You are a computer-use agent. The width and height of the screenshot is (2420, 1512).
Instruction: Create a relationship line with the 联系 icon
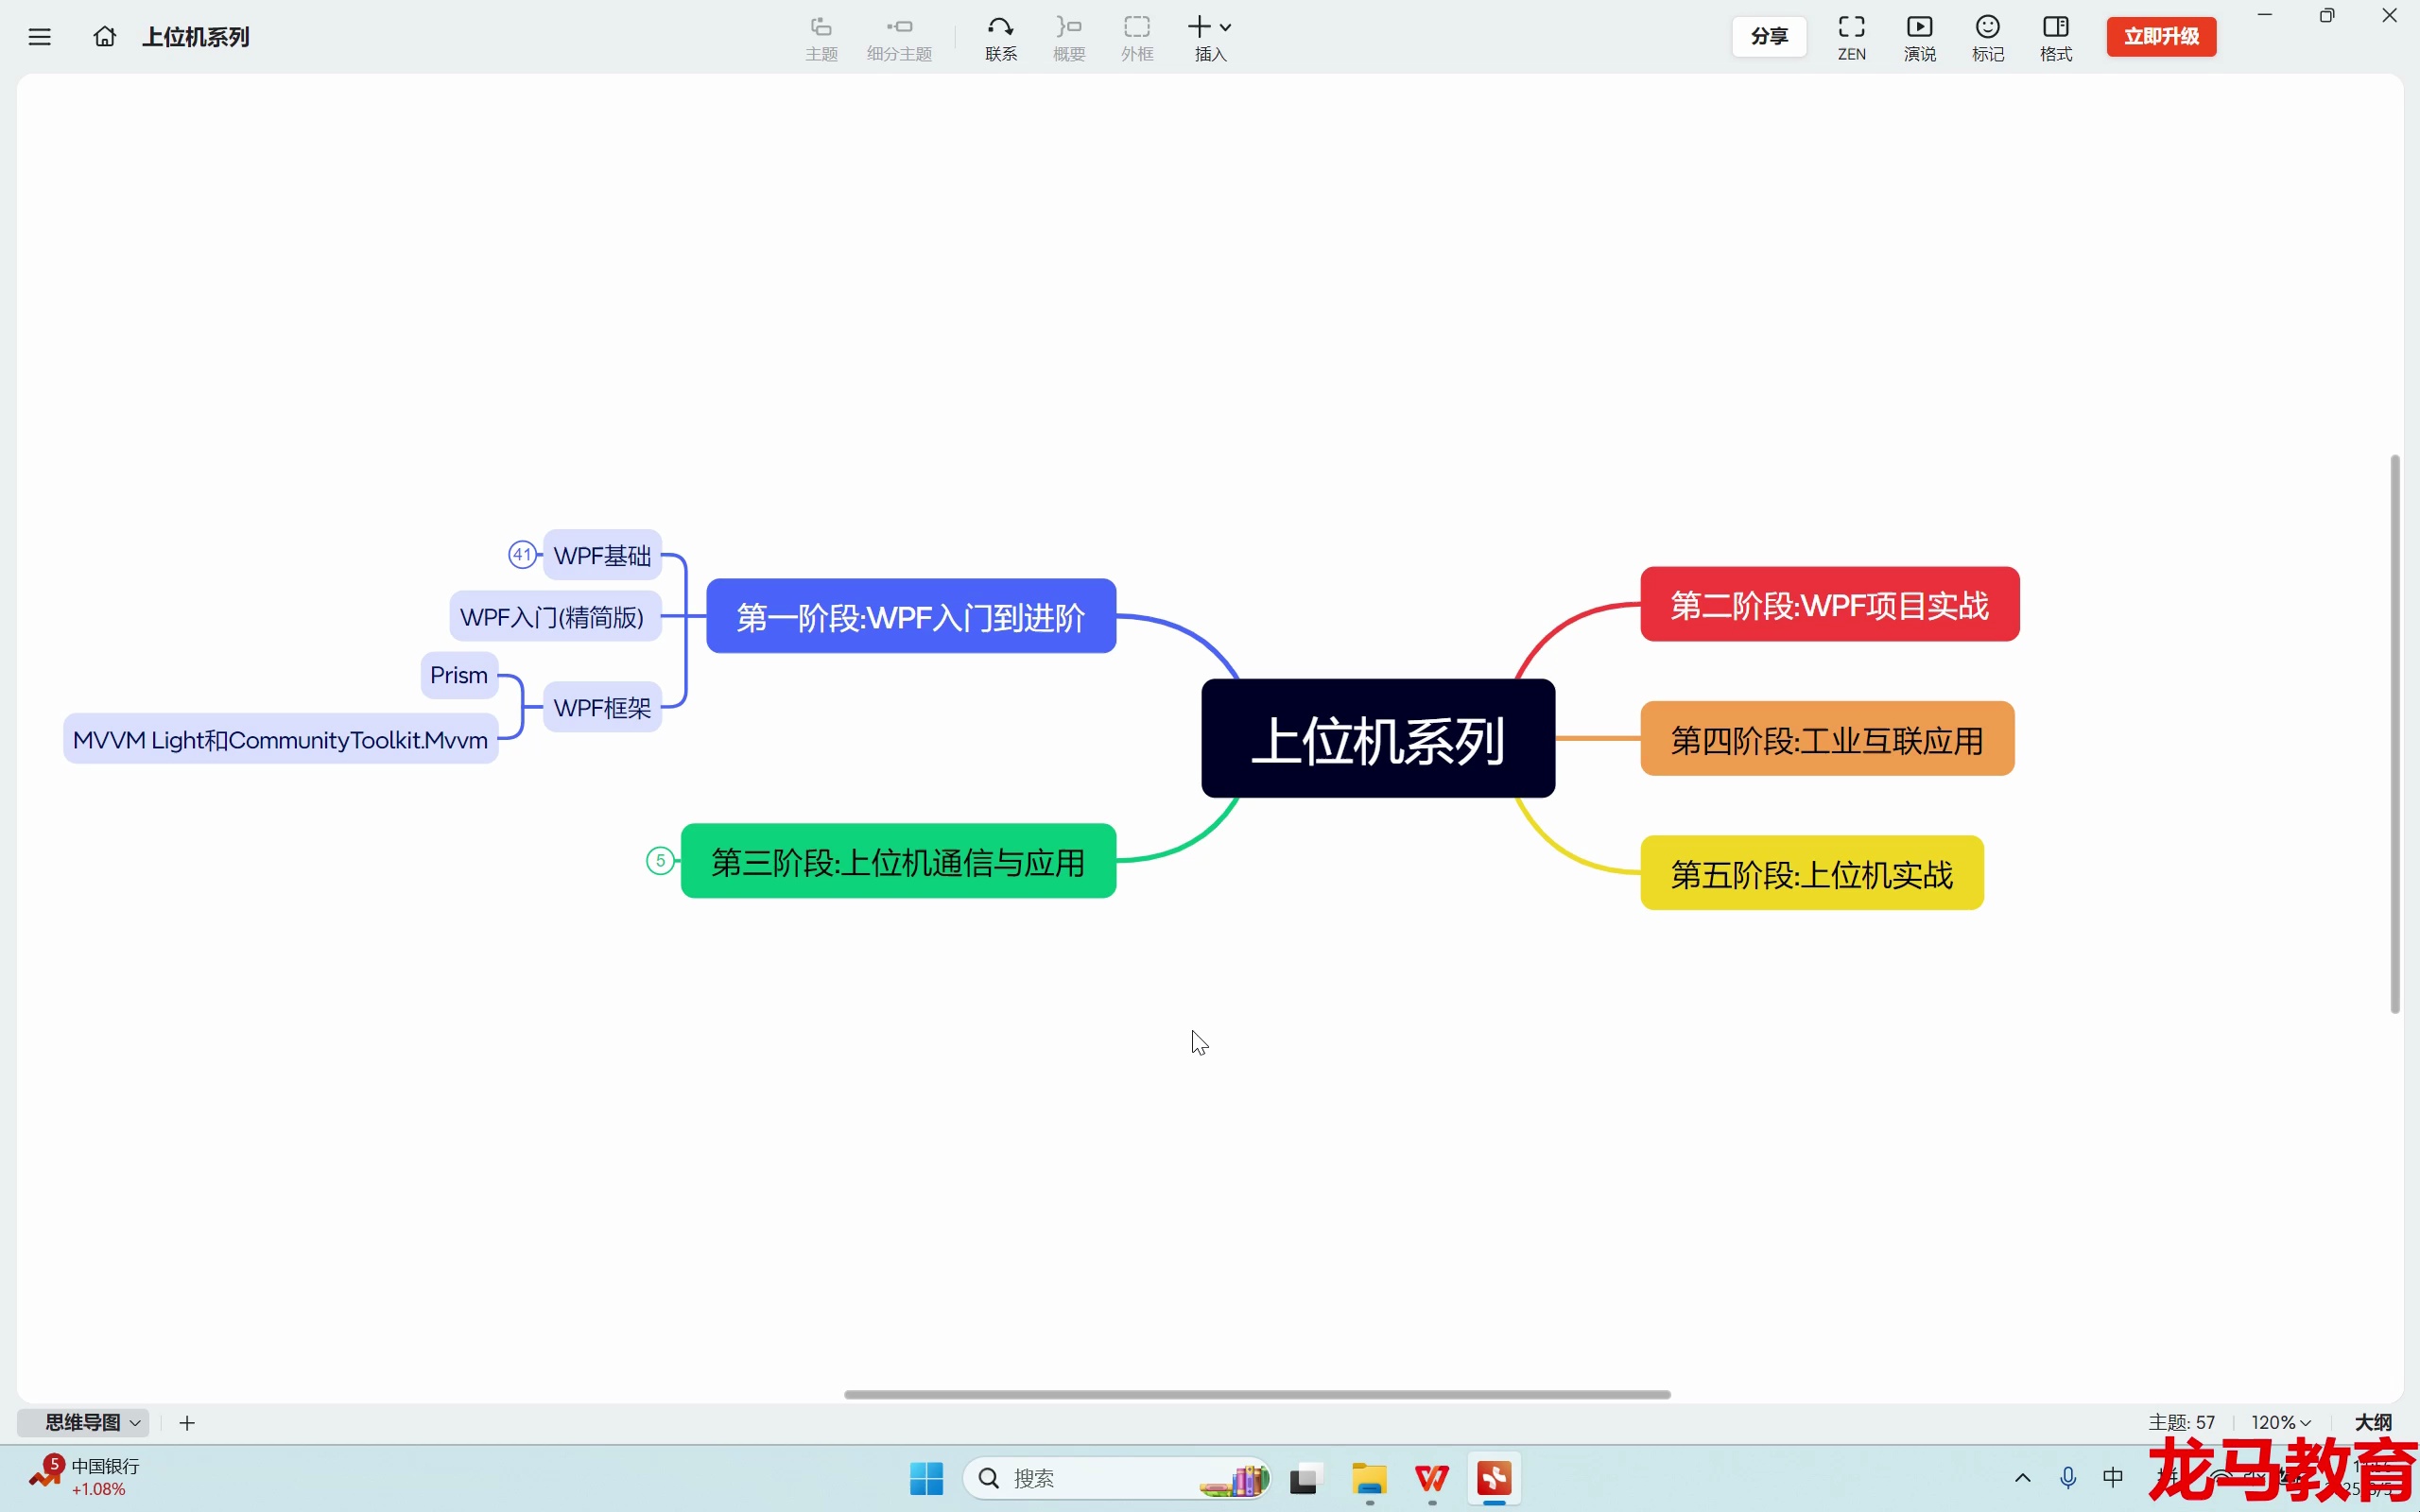coord(1000,36)
